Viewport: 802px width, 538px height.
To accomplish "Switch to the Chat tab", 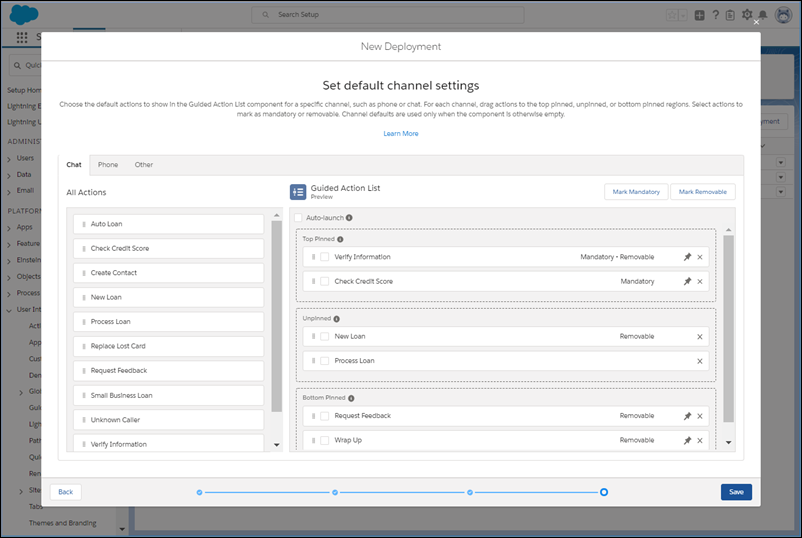I will (x=74, y=165).
